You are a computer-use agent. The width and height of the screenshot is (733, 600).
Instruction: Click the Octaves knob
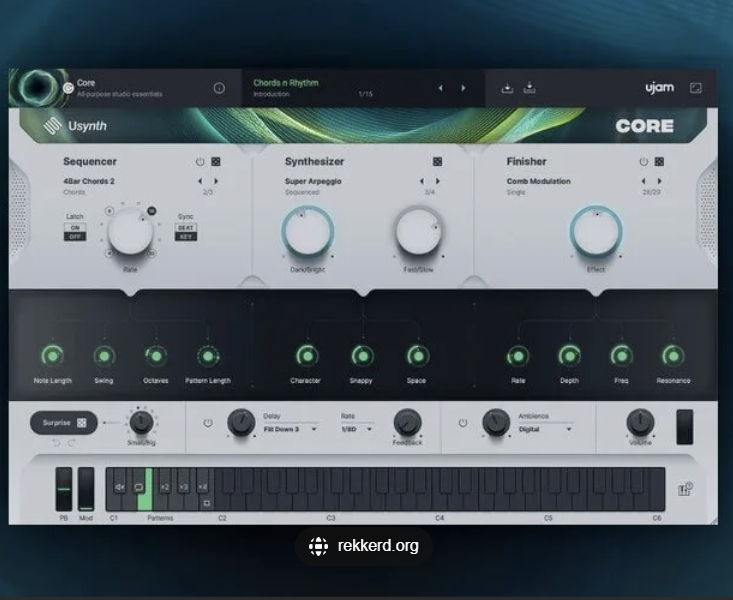[156, 356]
